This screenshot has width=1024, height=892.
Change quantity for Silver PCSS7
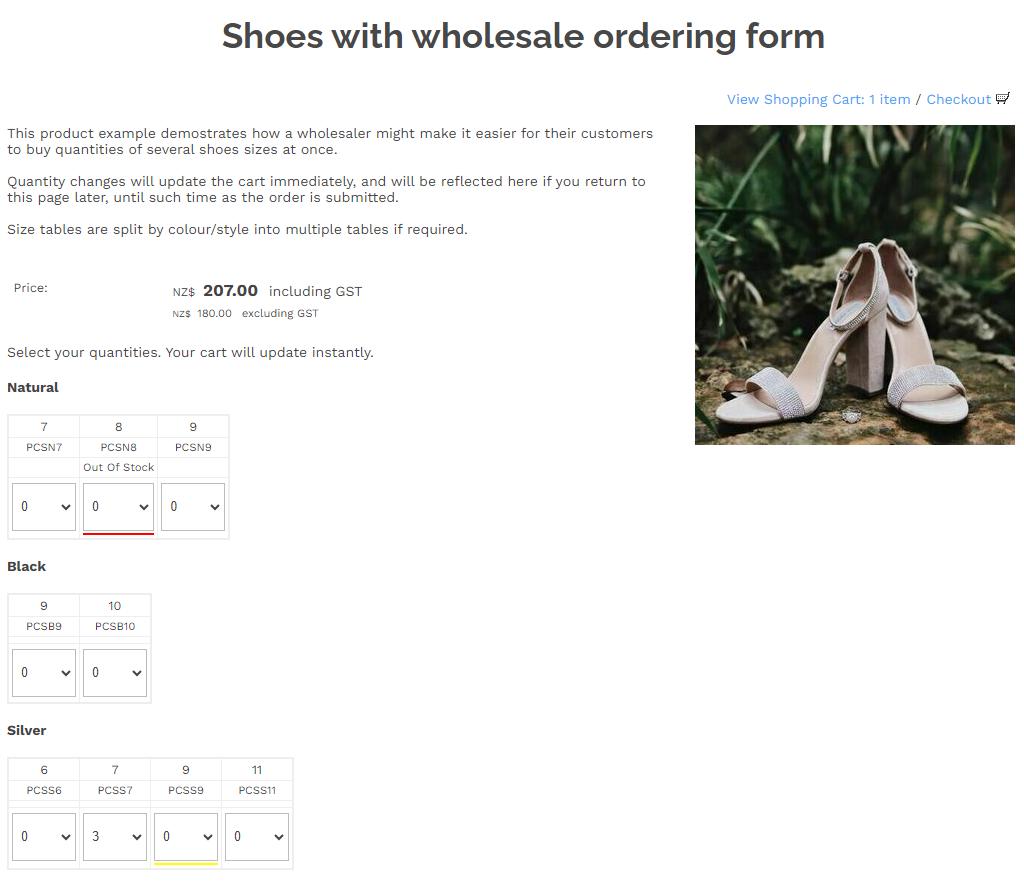[x=115, y=837]
